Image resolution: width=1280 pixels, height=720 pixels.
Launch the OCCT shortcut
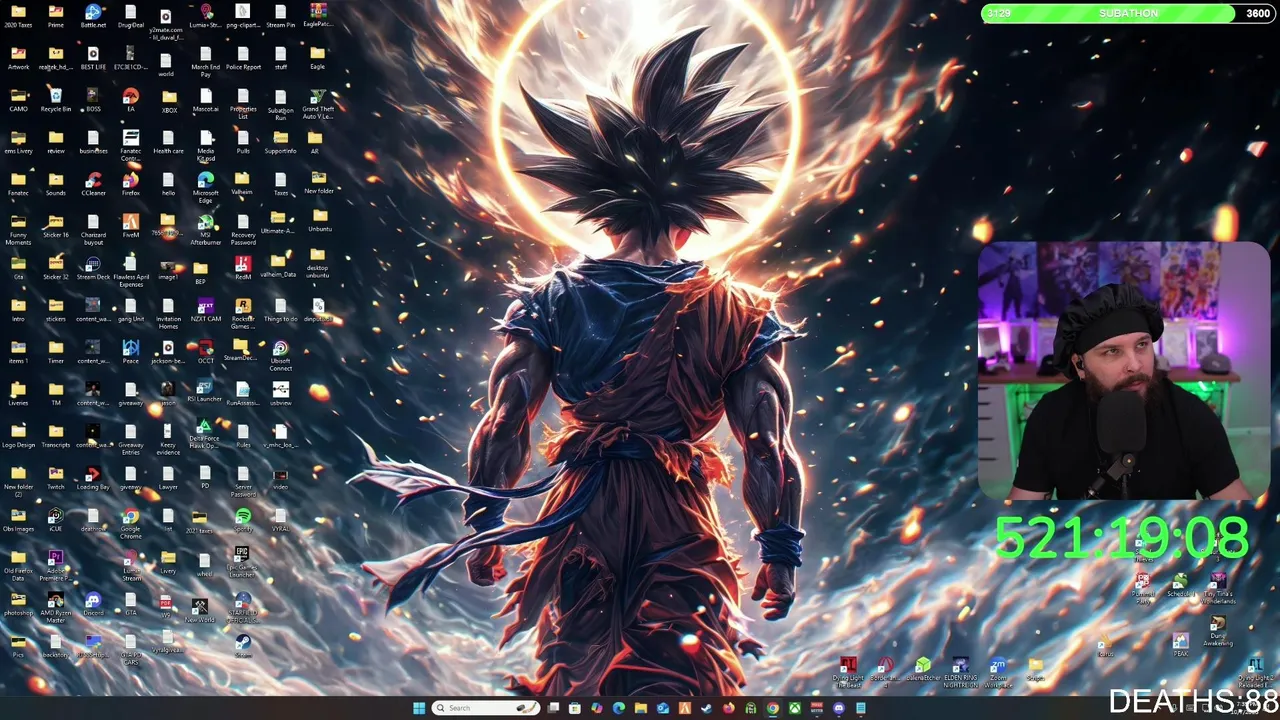coord(206,352)
